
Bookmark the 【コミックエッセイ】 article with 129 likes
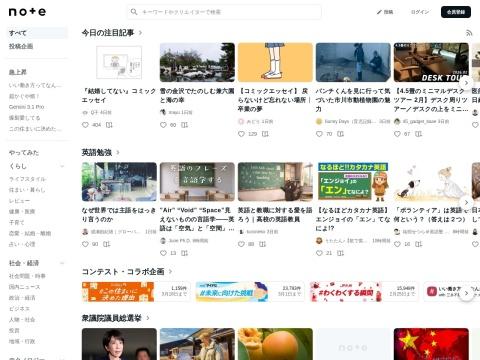click(x=265, y=134)
